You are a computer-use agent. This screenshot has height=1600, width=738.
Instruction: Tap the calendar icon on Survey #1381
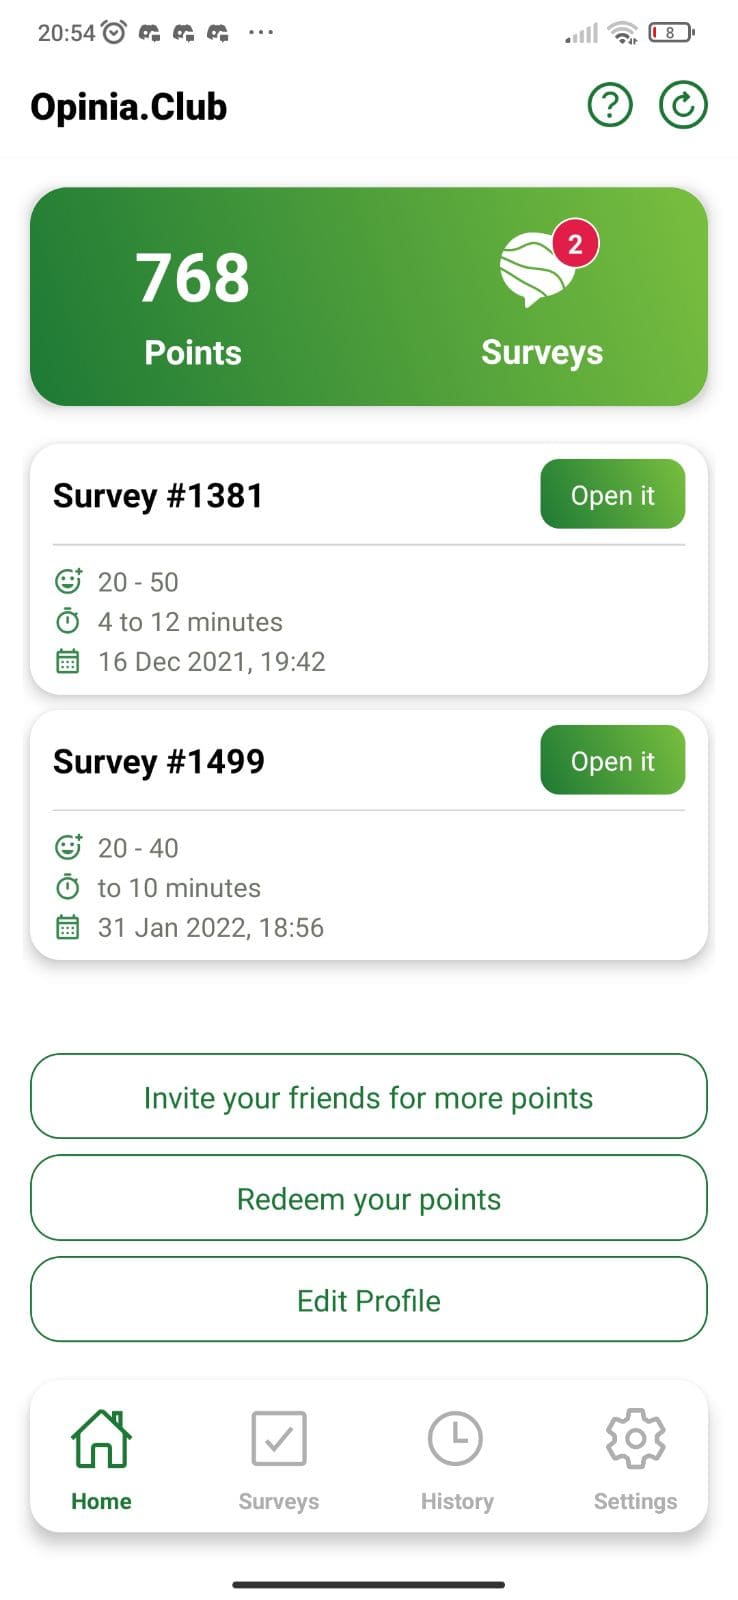pyautogui.click(x=67, y=661)
